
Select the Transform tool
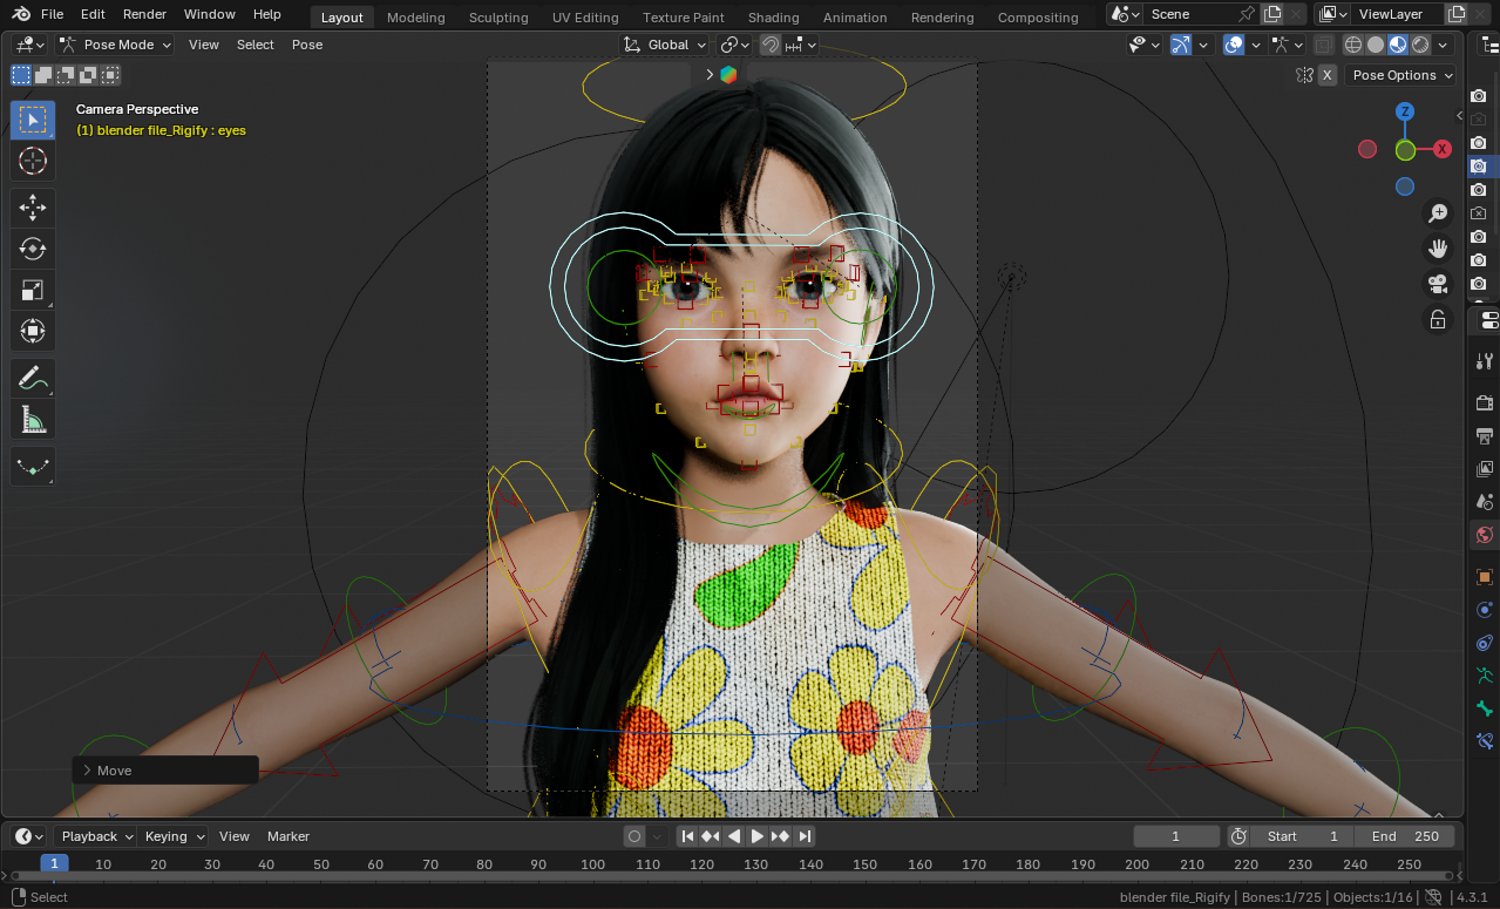click(x=33, y=331)
